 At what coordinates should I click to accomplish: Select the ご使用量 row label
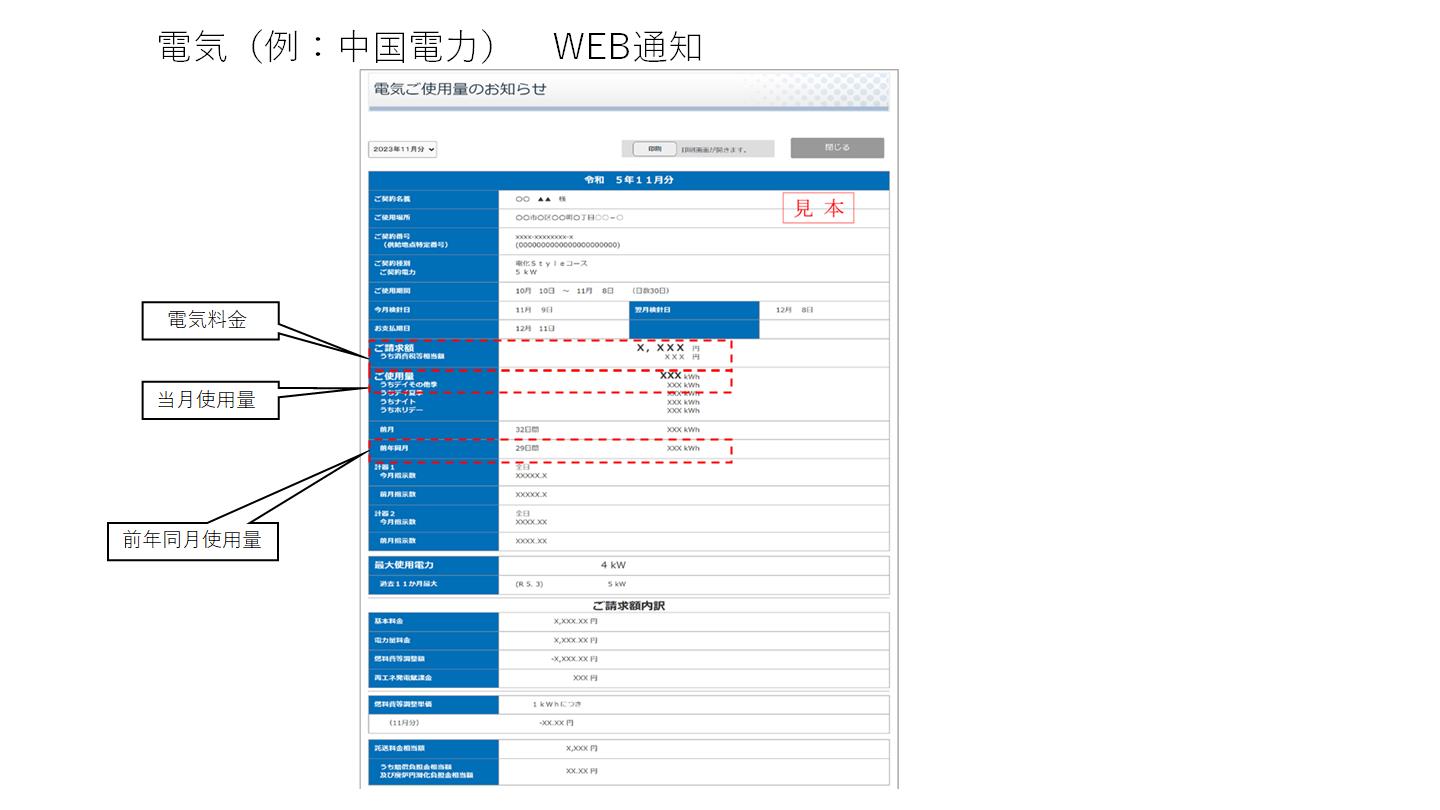point(393,376)
